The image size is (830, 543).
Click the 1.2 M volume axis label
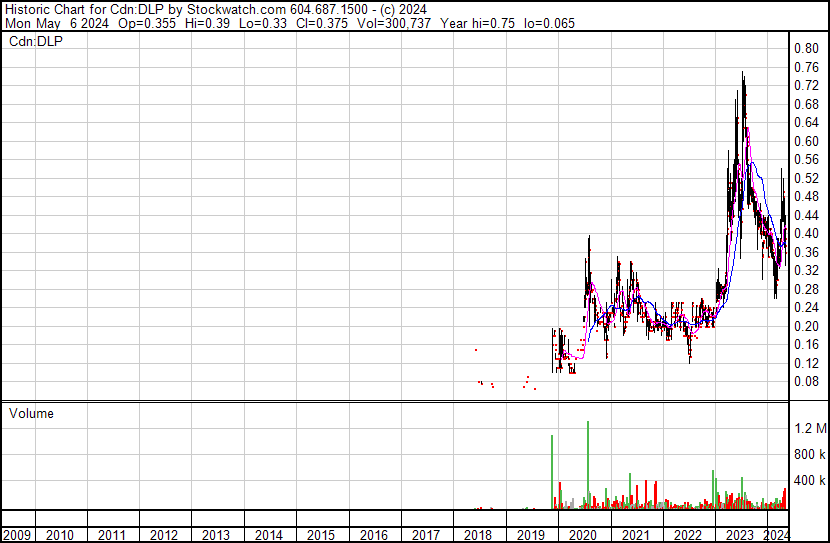(x=810, y=428)
